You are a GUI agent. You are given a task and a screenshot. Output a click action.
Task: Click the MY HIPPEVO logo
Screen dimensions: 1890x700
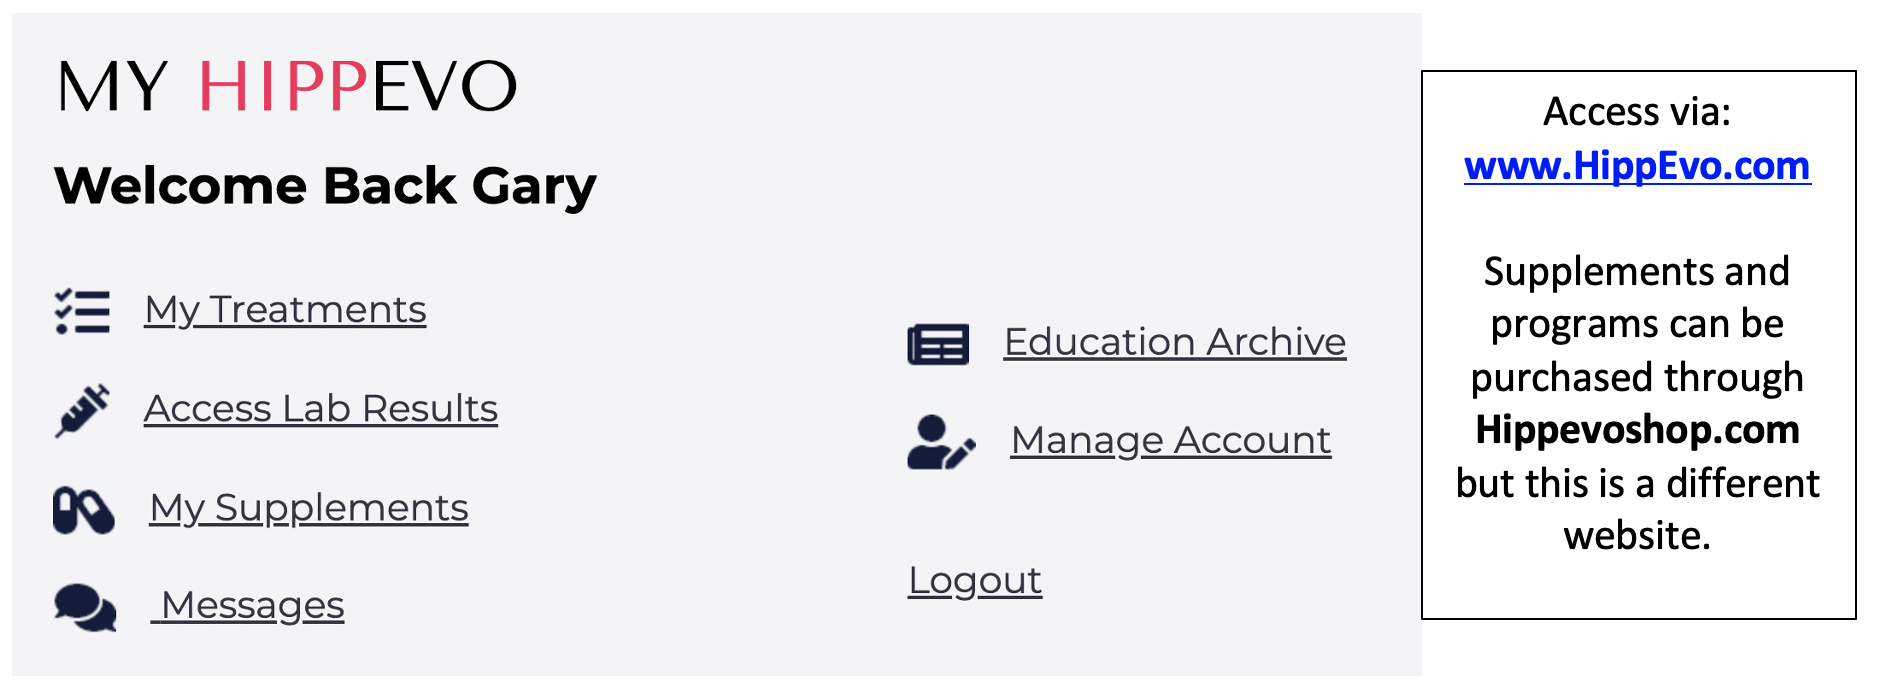(287, 86)
